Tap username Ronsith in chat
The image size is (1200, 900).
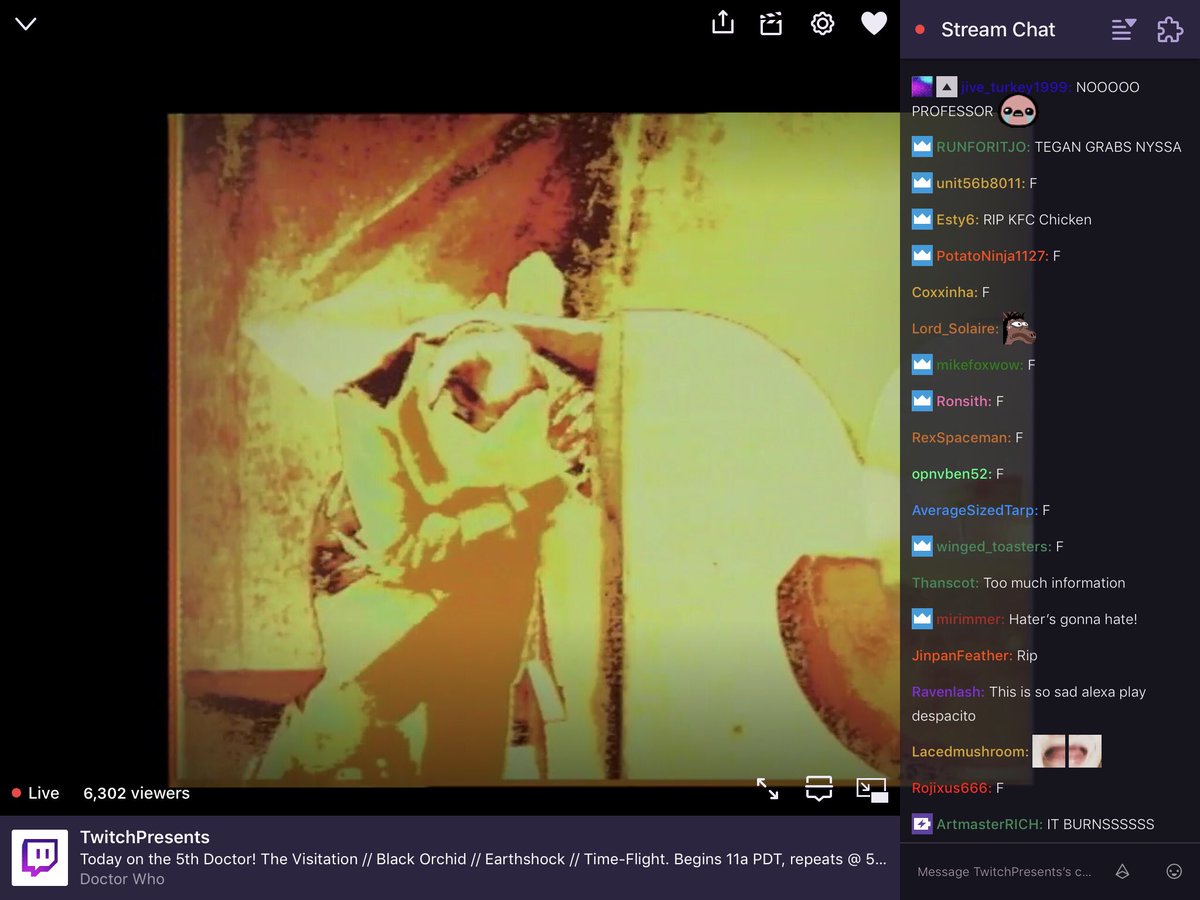963,401
